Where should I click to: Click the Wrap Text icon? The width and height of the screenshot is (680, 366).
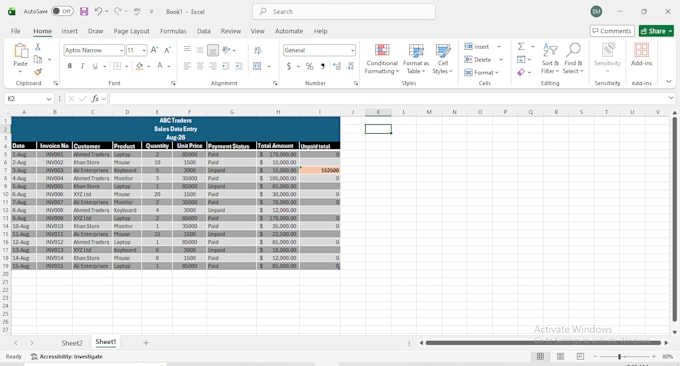pyautogui.click(x=258, y=50)
